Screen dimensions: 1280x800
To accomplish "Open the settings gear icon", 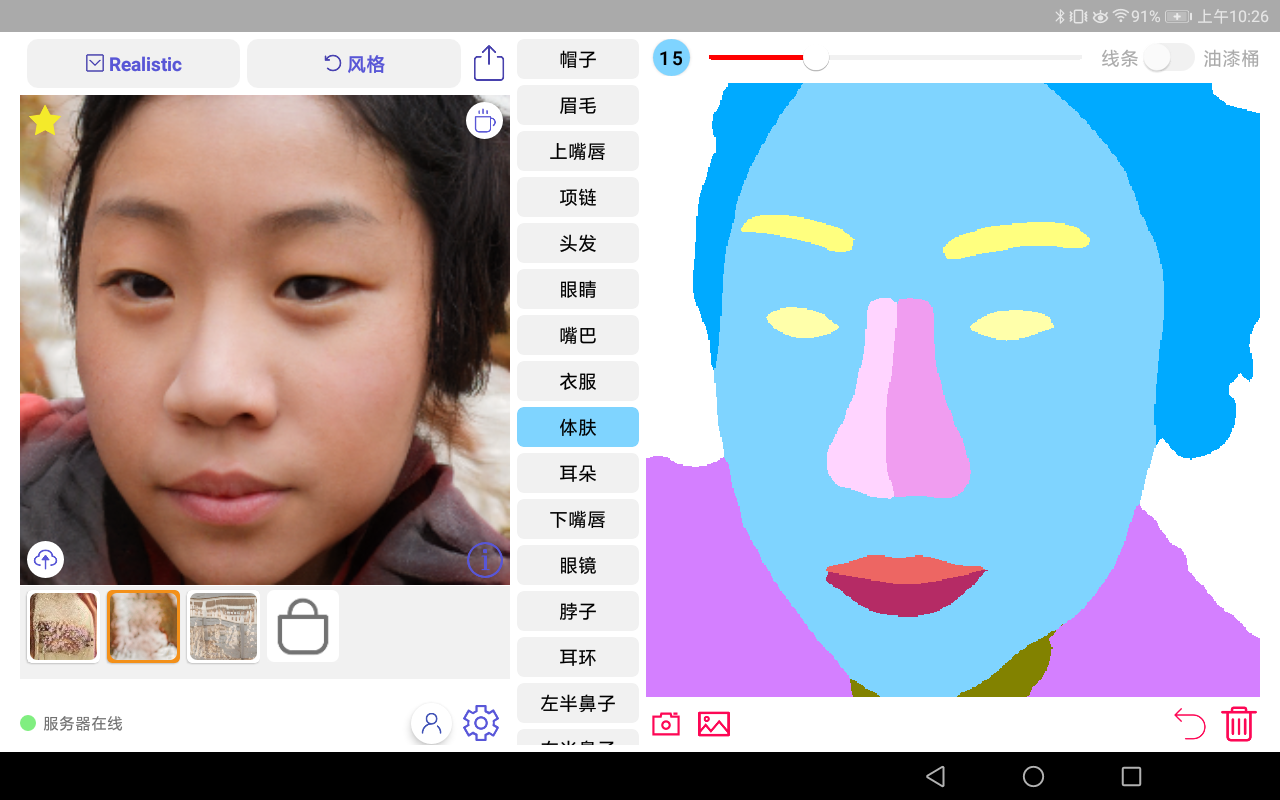I will click(481, 723).
